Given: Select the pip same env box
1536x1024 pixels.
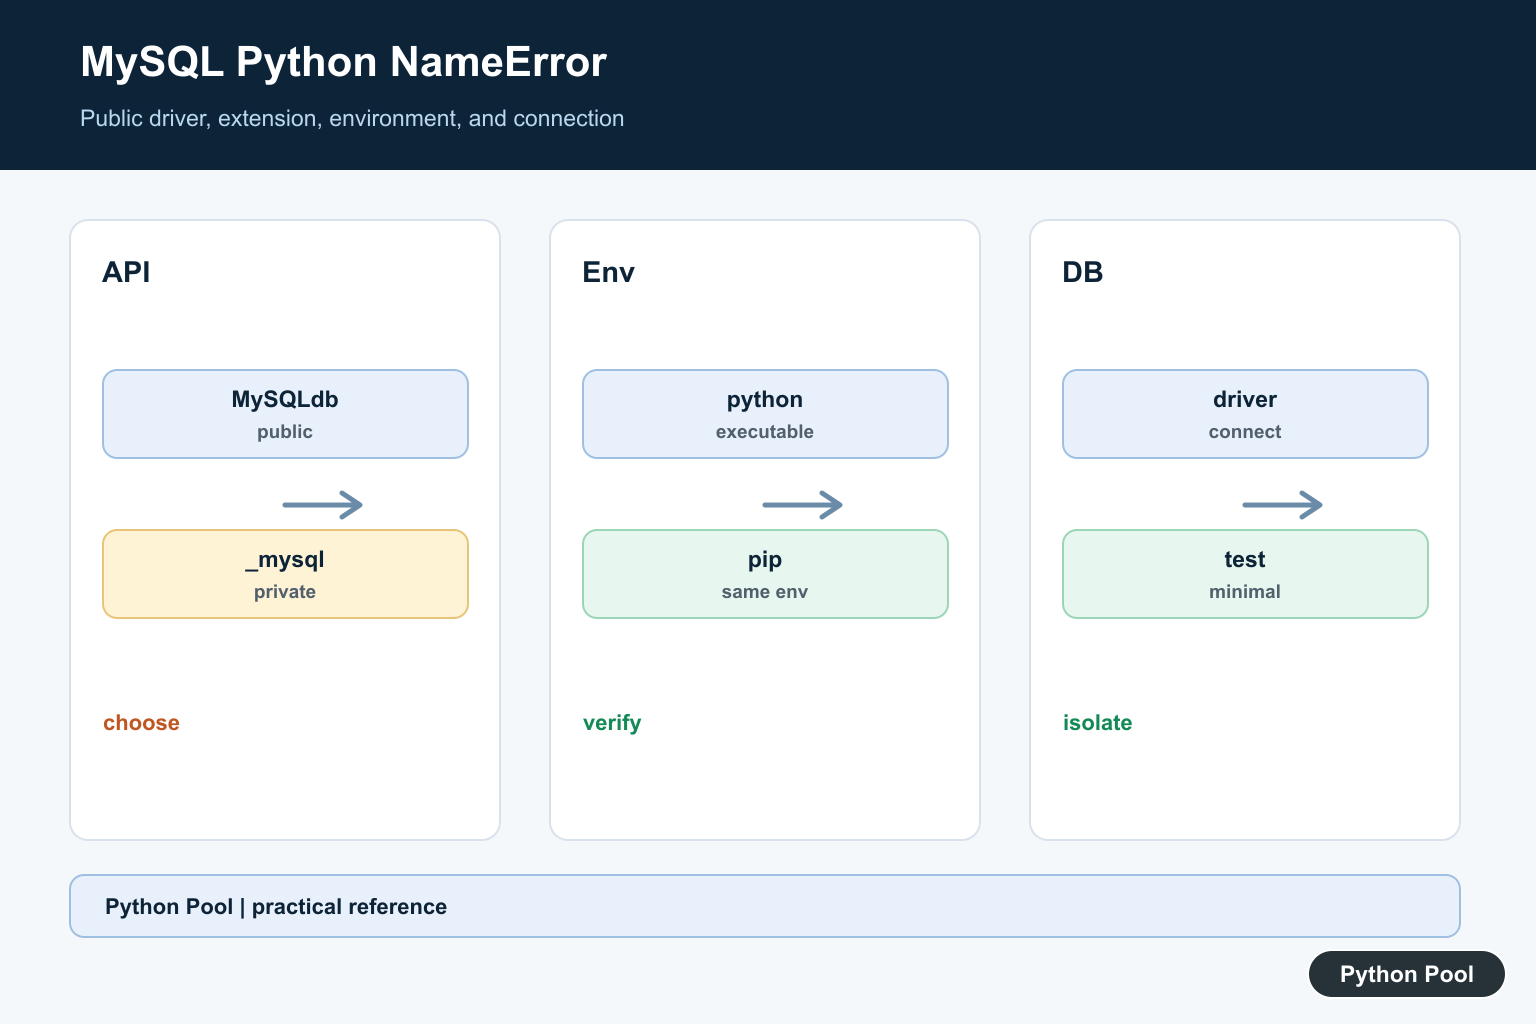Looking at the screenshot, I should (x=765, y=574).
